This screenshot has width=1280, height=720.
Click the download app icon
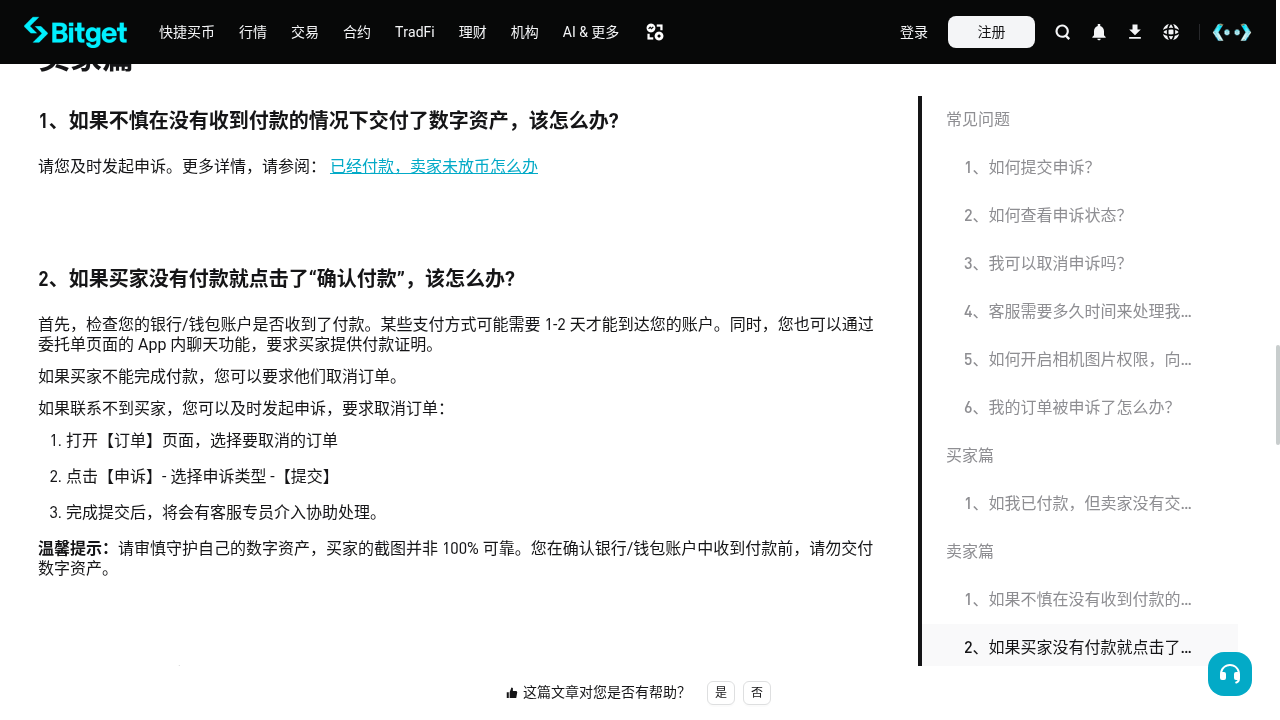tap(1135, 32)
